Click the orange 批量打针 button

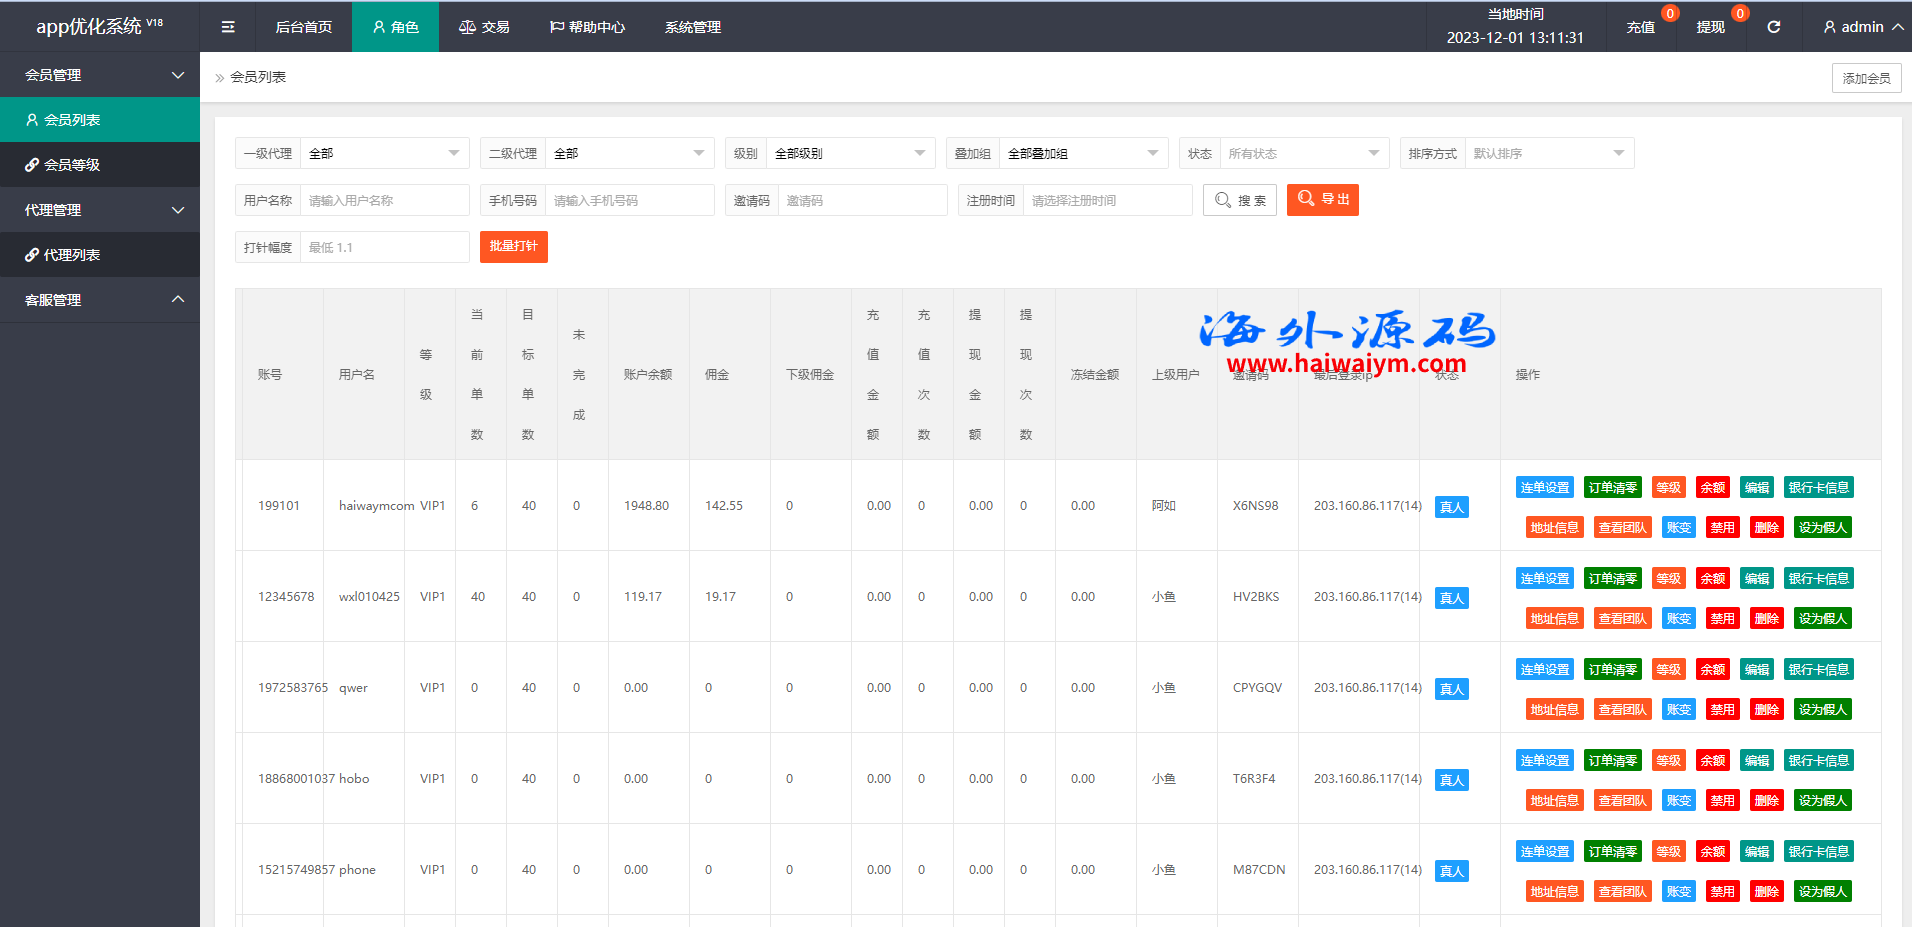click(513, 247)
